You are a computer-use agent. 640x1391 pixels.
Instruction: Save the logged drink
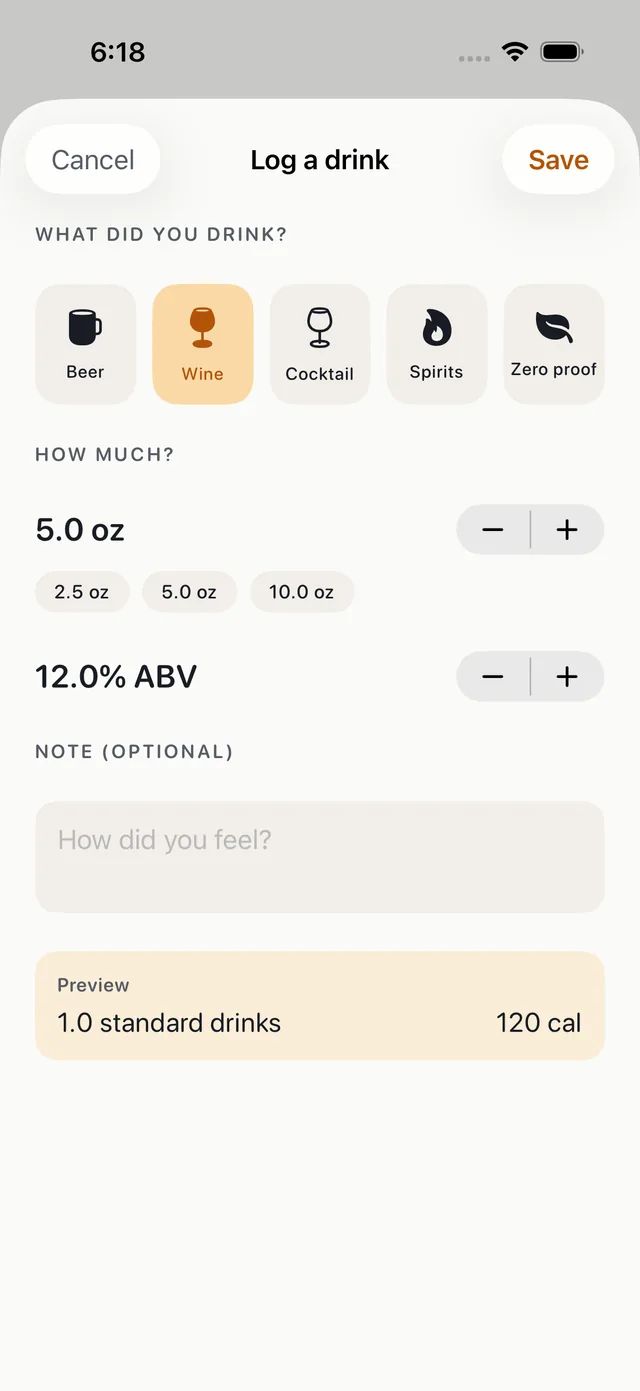(x=558, y=160)
